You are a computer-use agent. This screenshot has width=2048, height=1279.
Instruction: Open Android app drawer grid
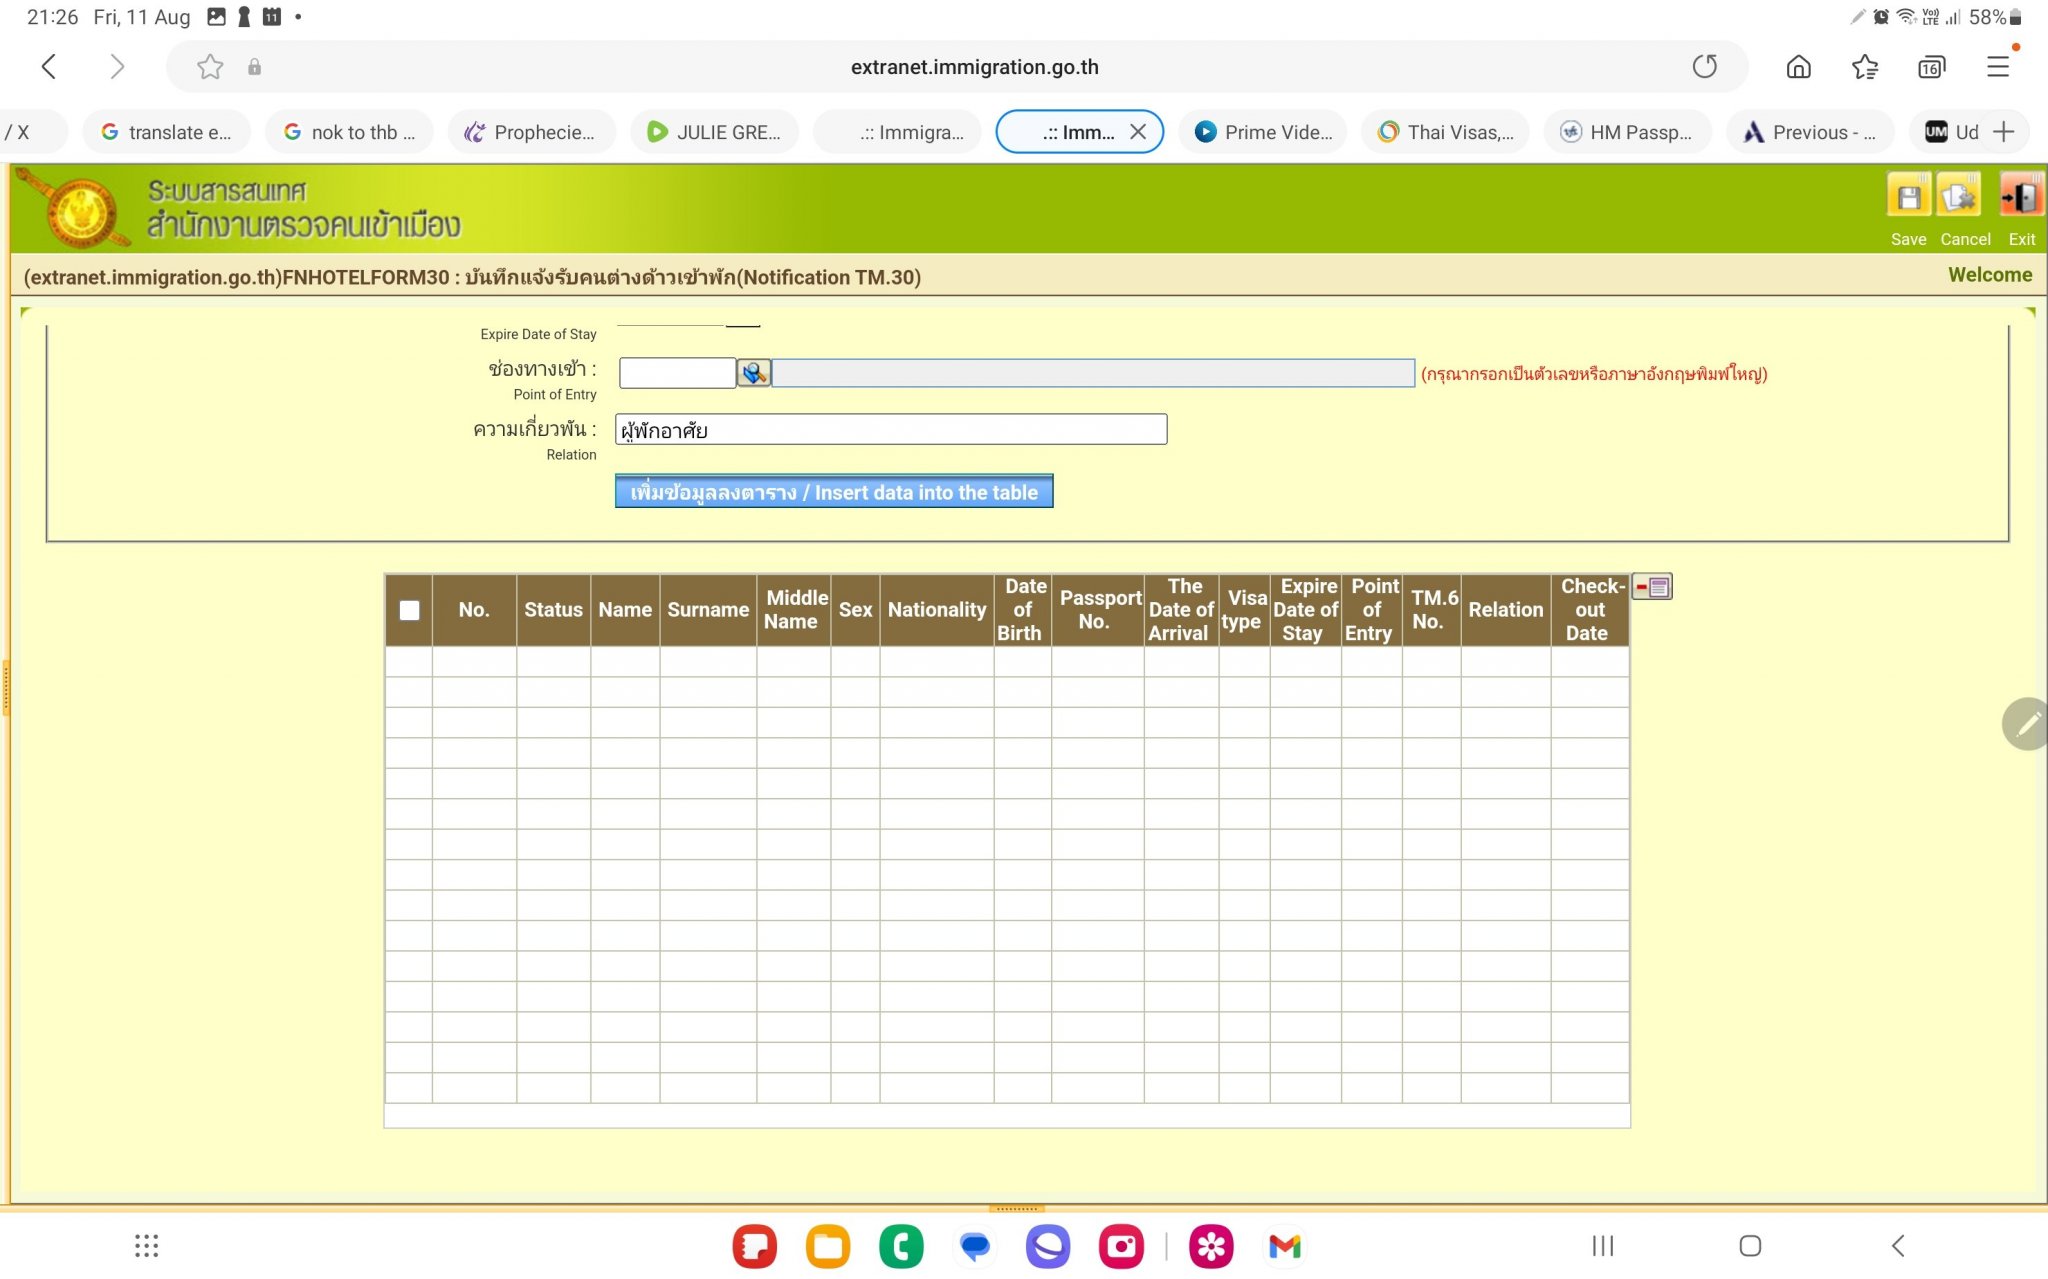(x=147, y=1246)
